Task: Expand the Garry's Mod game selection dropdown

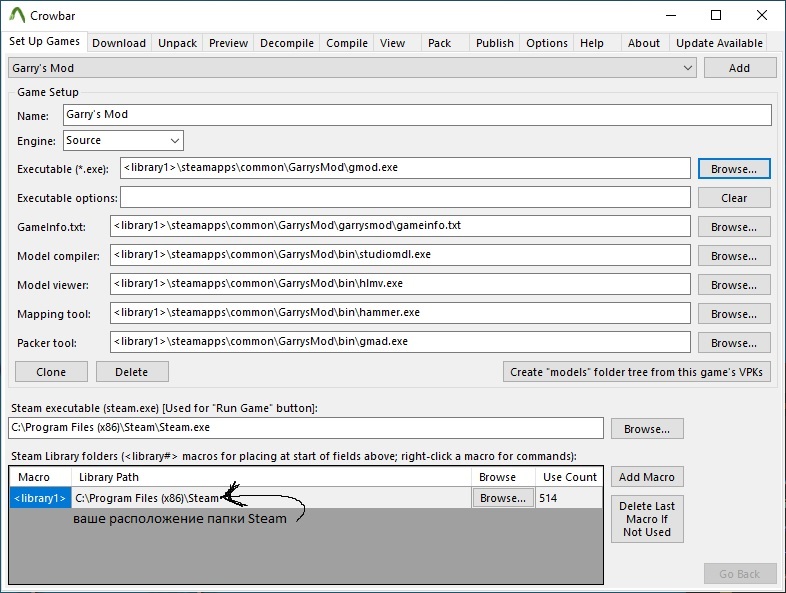Action: [352, 68]
